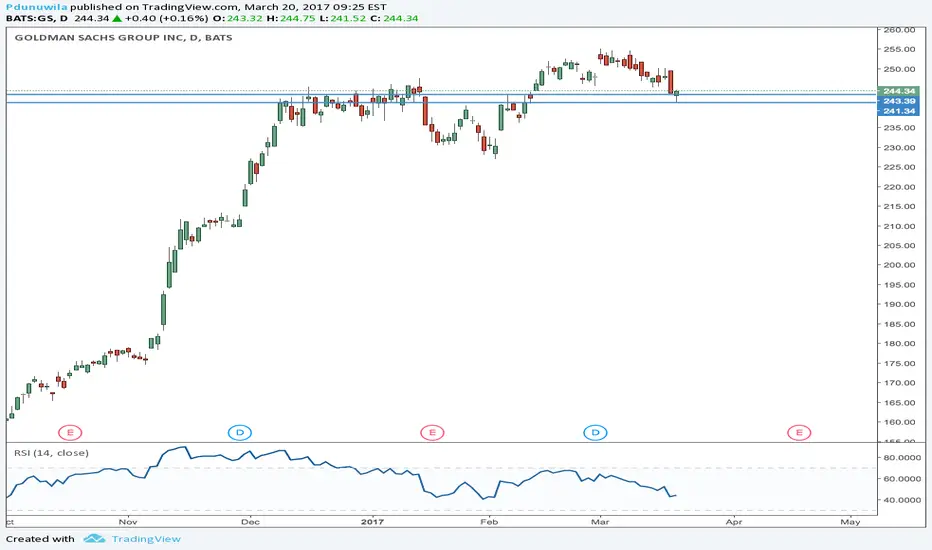
Task: Select the green 244.34 current price label
Action: click(x=899, y=91)
